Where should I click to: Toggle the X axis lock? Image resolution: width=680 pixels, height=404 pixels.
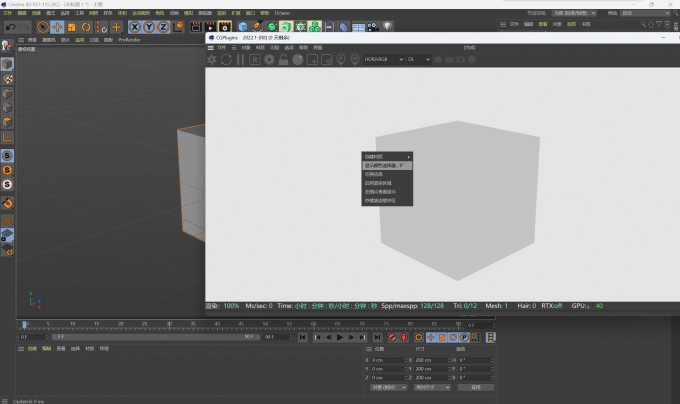click(135, 27)
